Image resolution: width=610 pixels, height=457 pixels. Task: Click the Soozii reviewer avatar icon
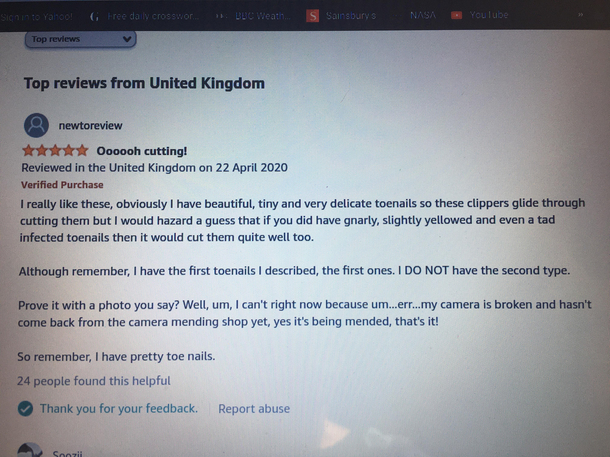(x=30, y=450)
